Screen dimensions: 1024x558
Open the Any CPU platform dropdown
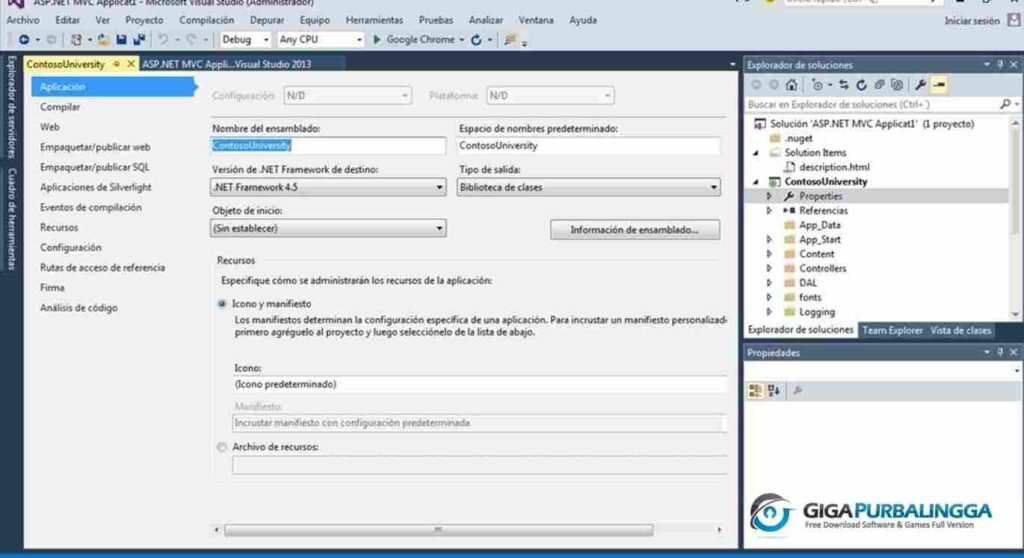click(320, 40)
